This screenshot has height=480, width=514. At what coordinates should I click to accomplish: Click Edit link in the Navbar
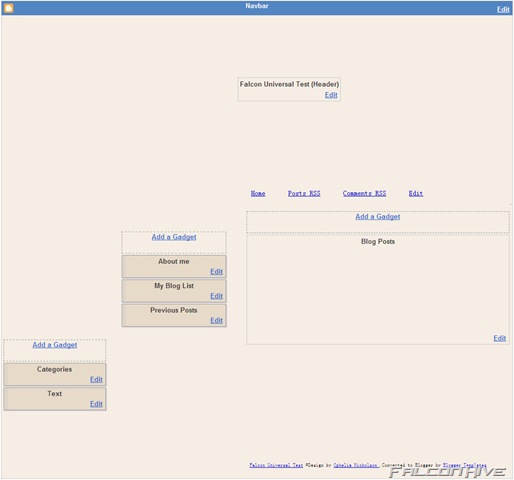503,9
